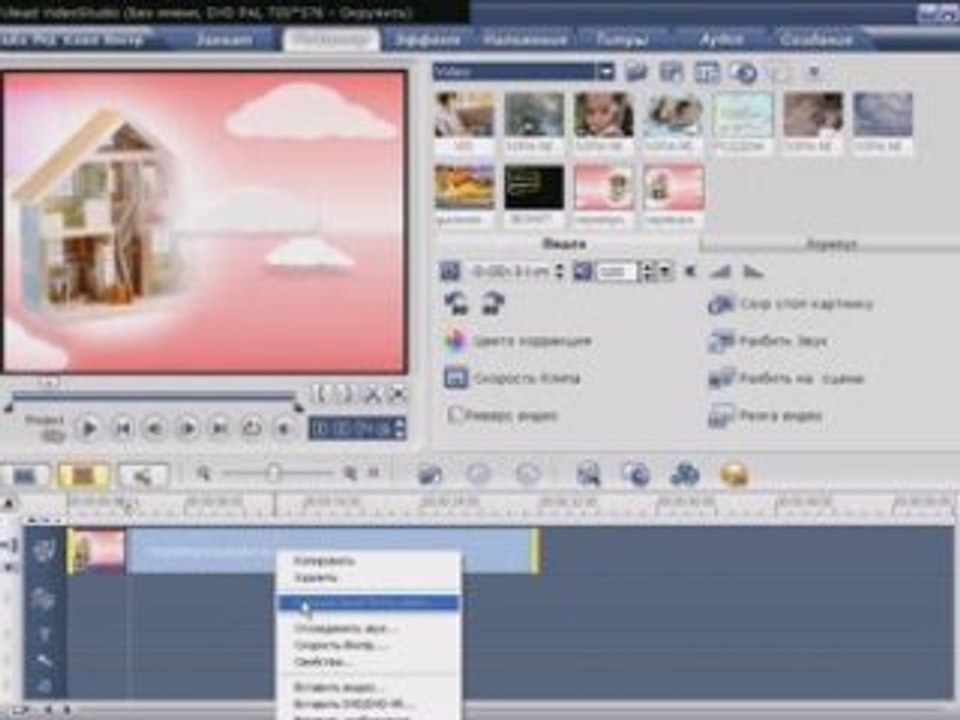Click the golden smart proxy icon
Screen dimensions: 960x720
click(734, 474)
